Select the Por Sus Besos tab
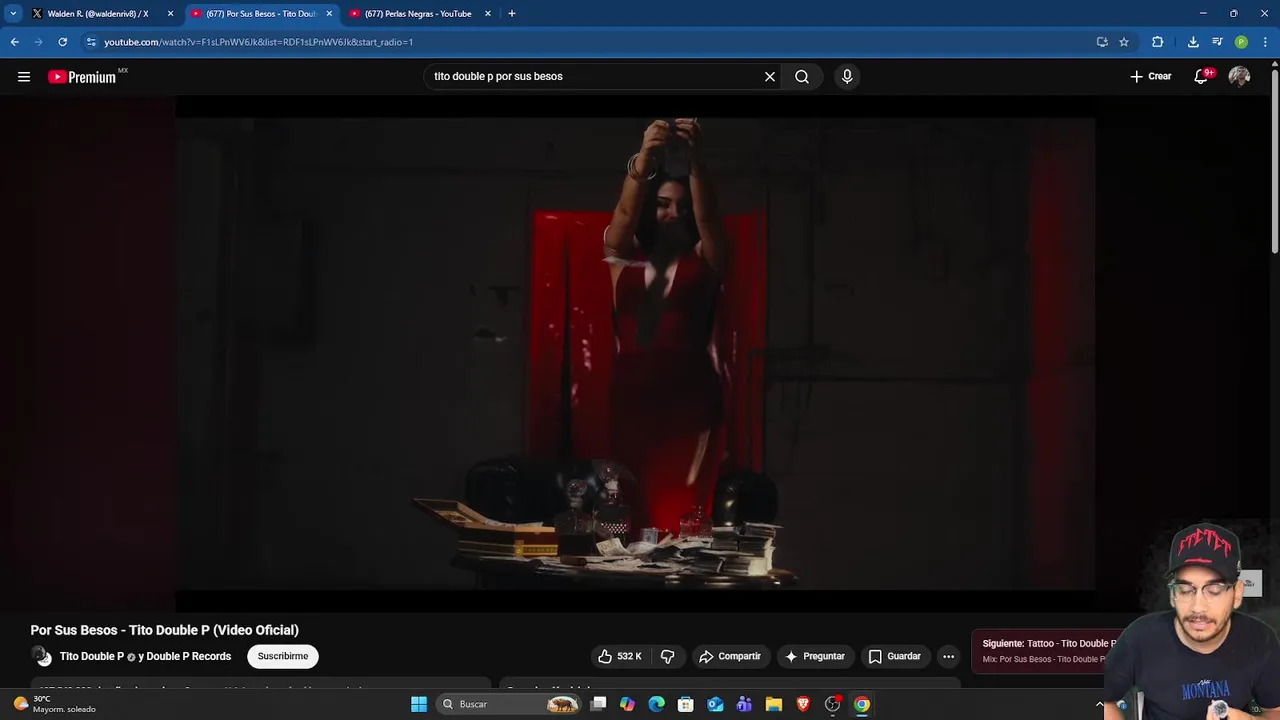 pyautogui.click(x=260, y=14)
